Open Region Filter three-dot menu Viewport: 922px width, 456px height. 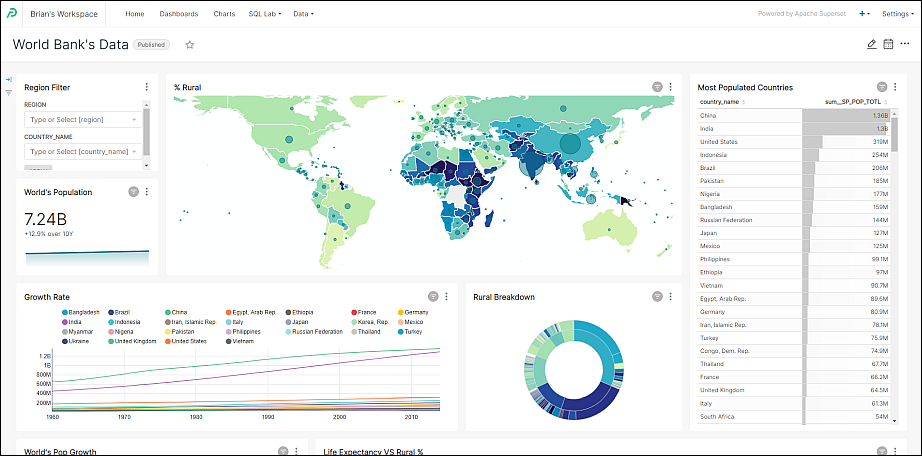[147, 87]
